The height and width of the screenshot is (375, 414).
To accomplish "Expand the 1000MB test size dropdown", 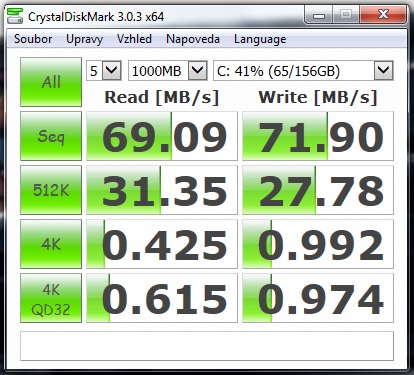I will pyautogui.click(x=198, y=70).
